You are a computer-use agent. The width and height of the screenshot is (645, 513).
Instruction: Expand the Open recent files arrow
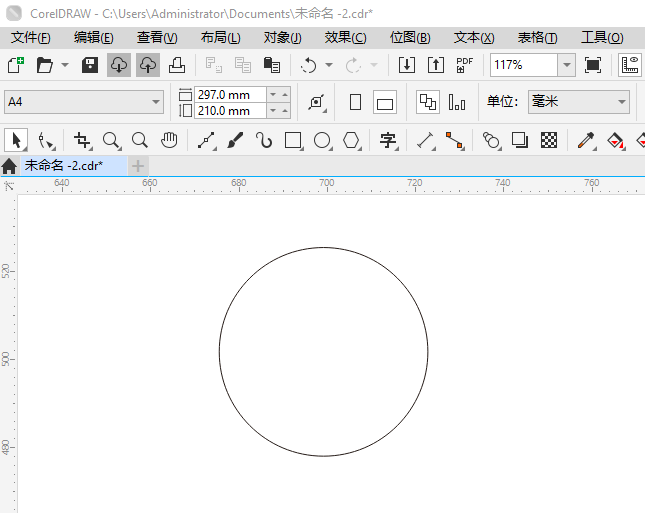pos(65,65)
